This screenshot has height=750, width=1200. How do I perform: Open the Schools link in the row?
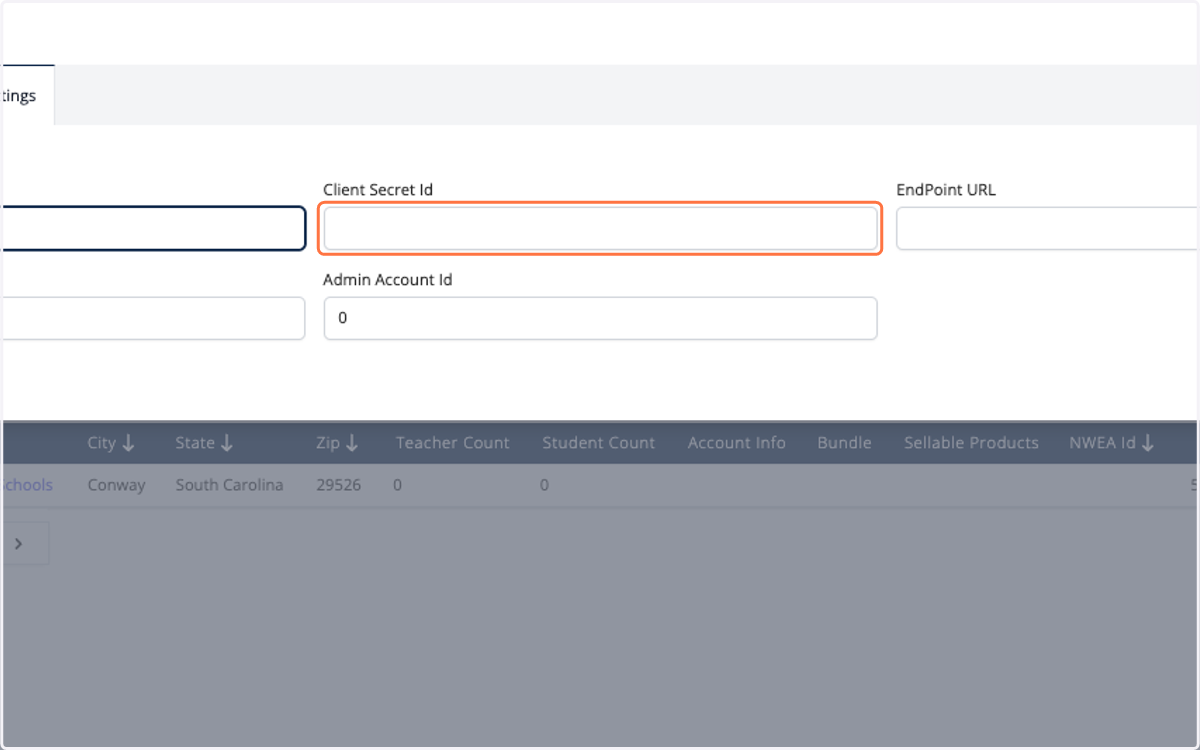[x=26, y=485]
